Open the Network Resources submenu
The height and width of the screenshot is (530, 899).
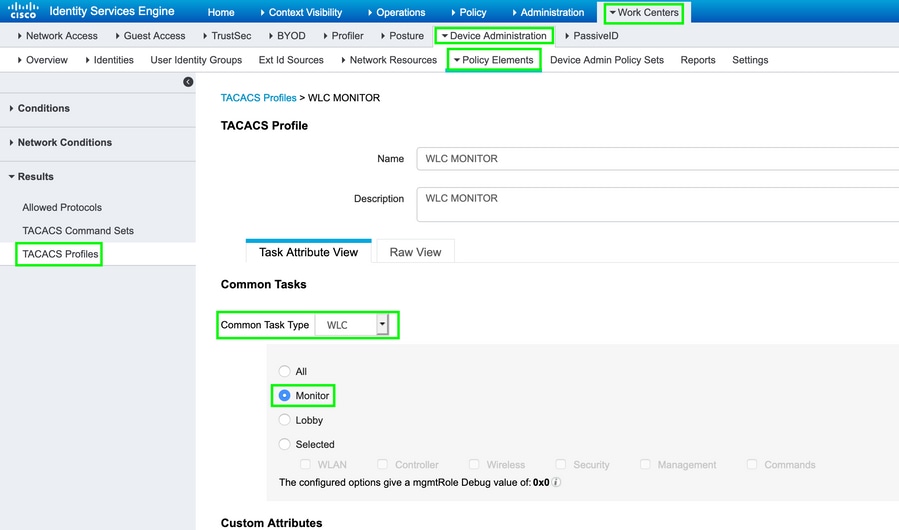pos(389,60)
